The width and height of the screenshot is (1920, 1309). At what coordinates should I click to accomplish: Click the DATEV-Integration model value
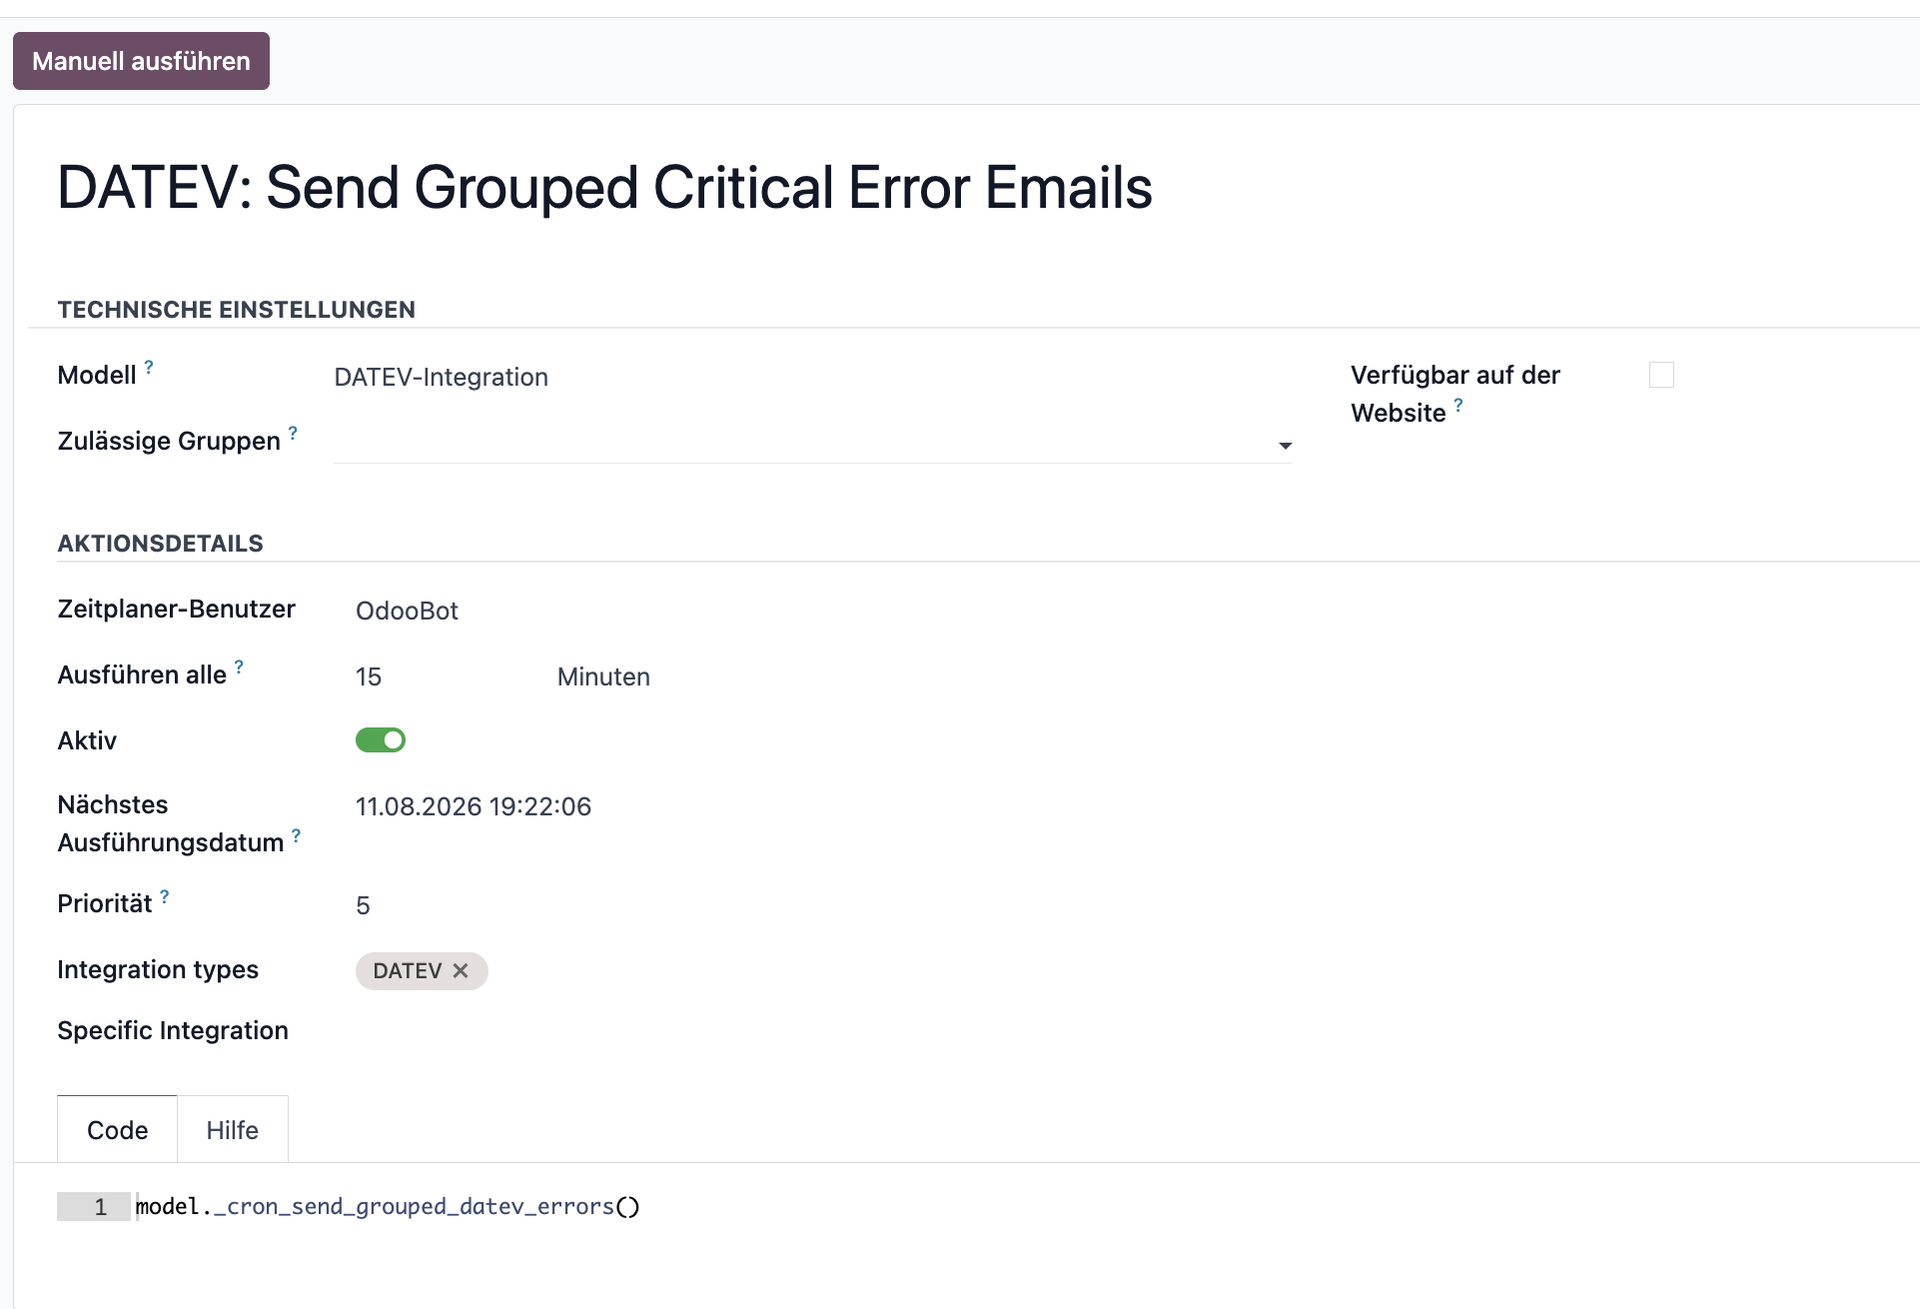441,377
